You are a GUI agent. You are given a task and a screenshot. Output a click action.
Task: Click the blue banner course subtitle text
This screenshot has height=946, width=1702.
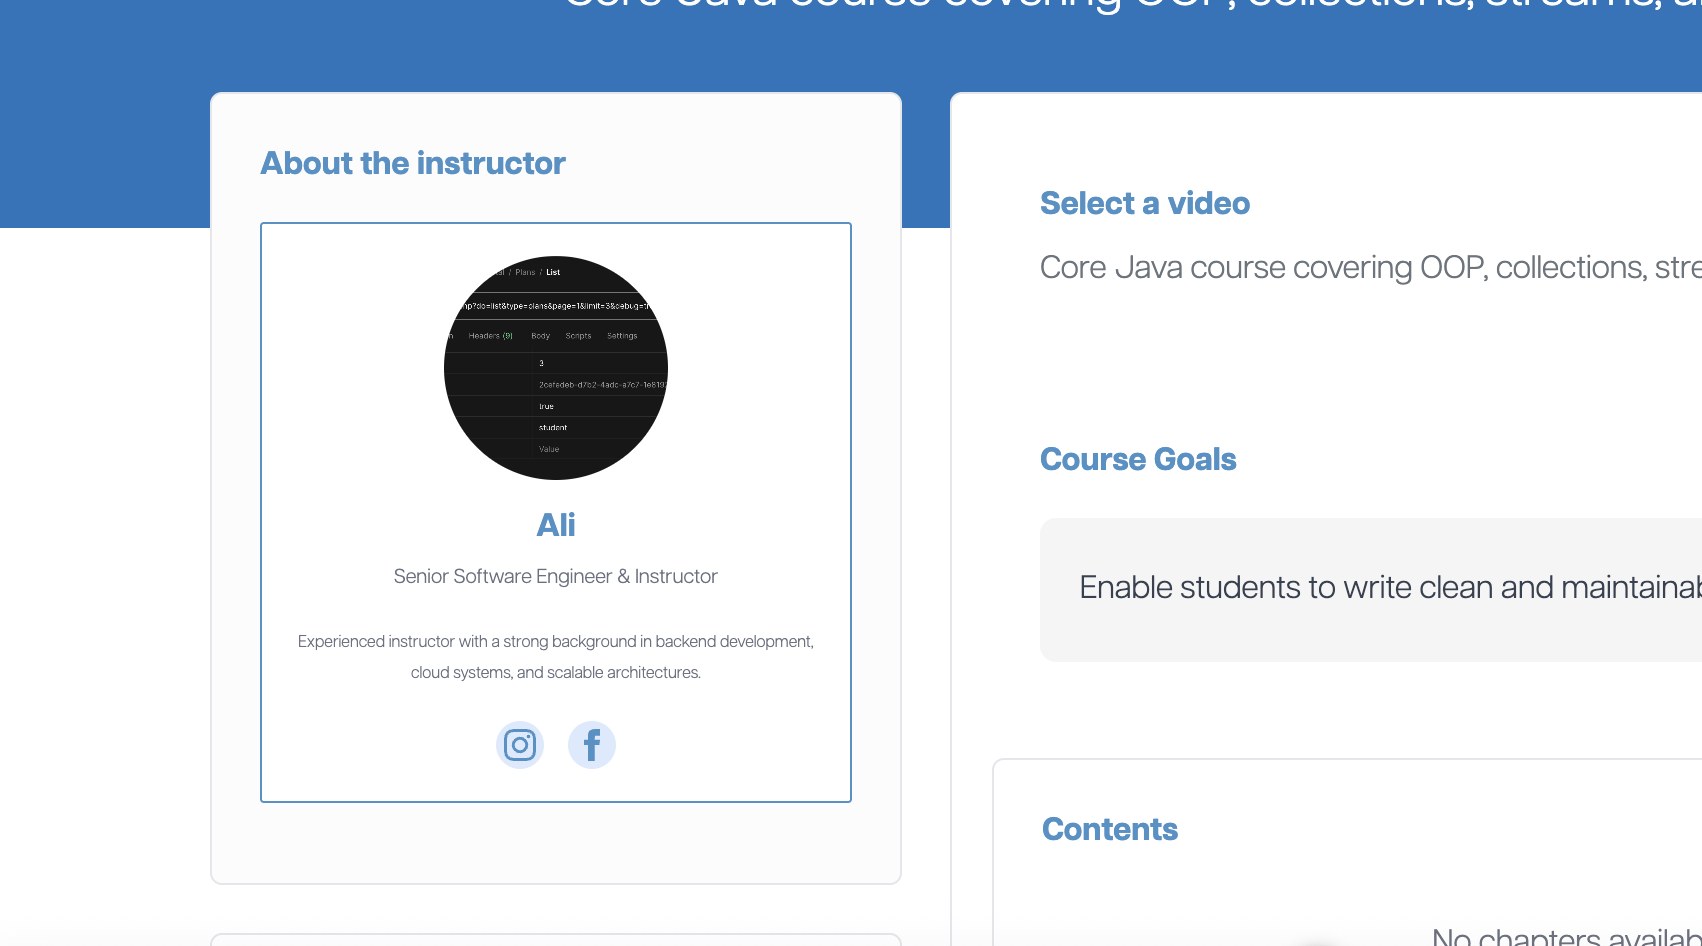click(1130, 5)
